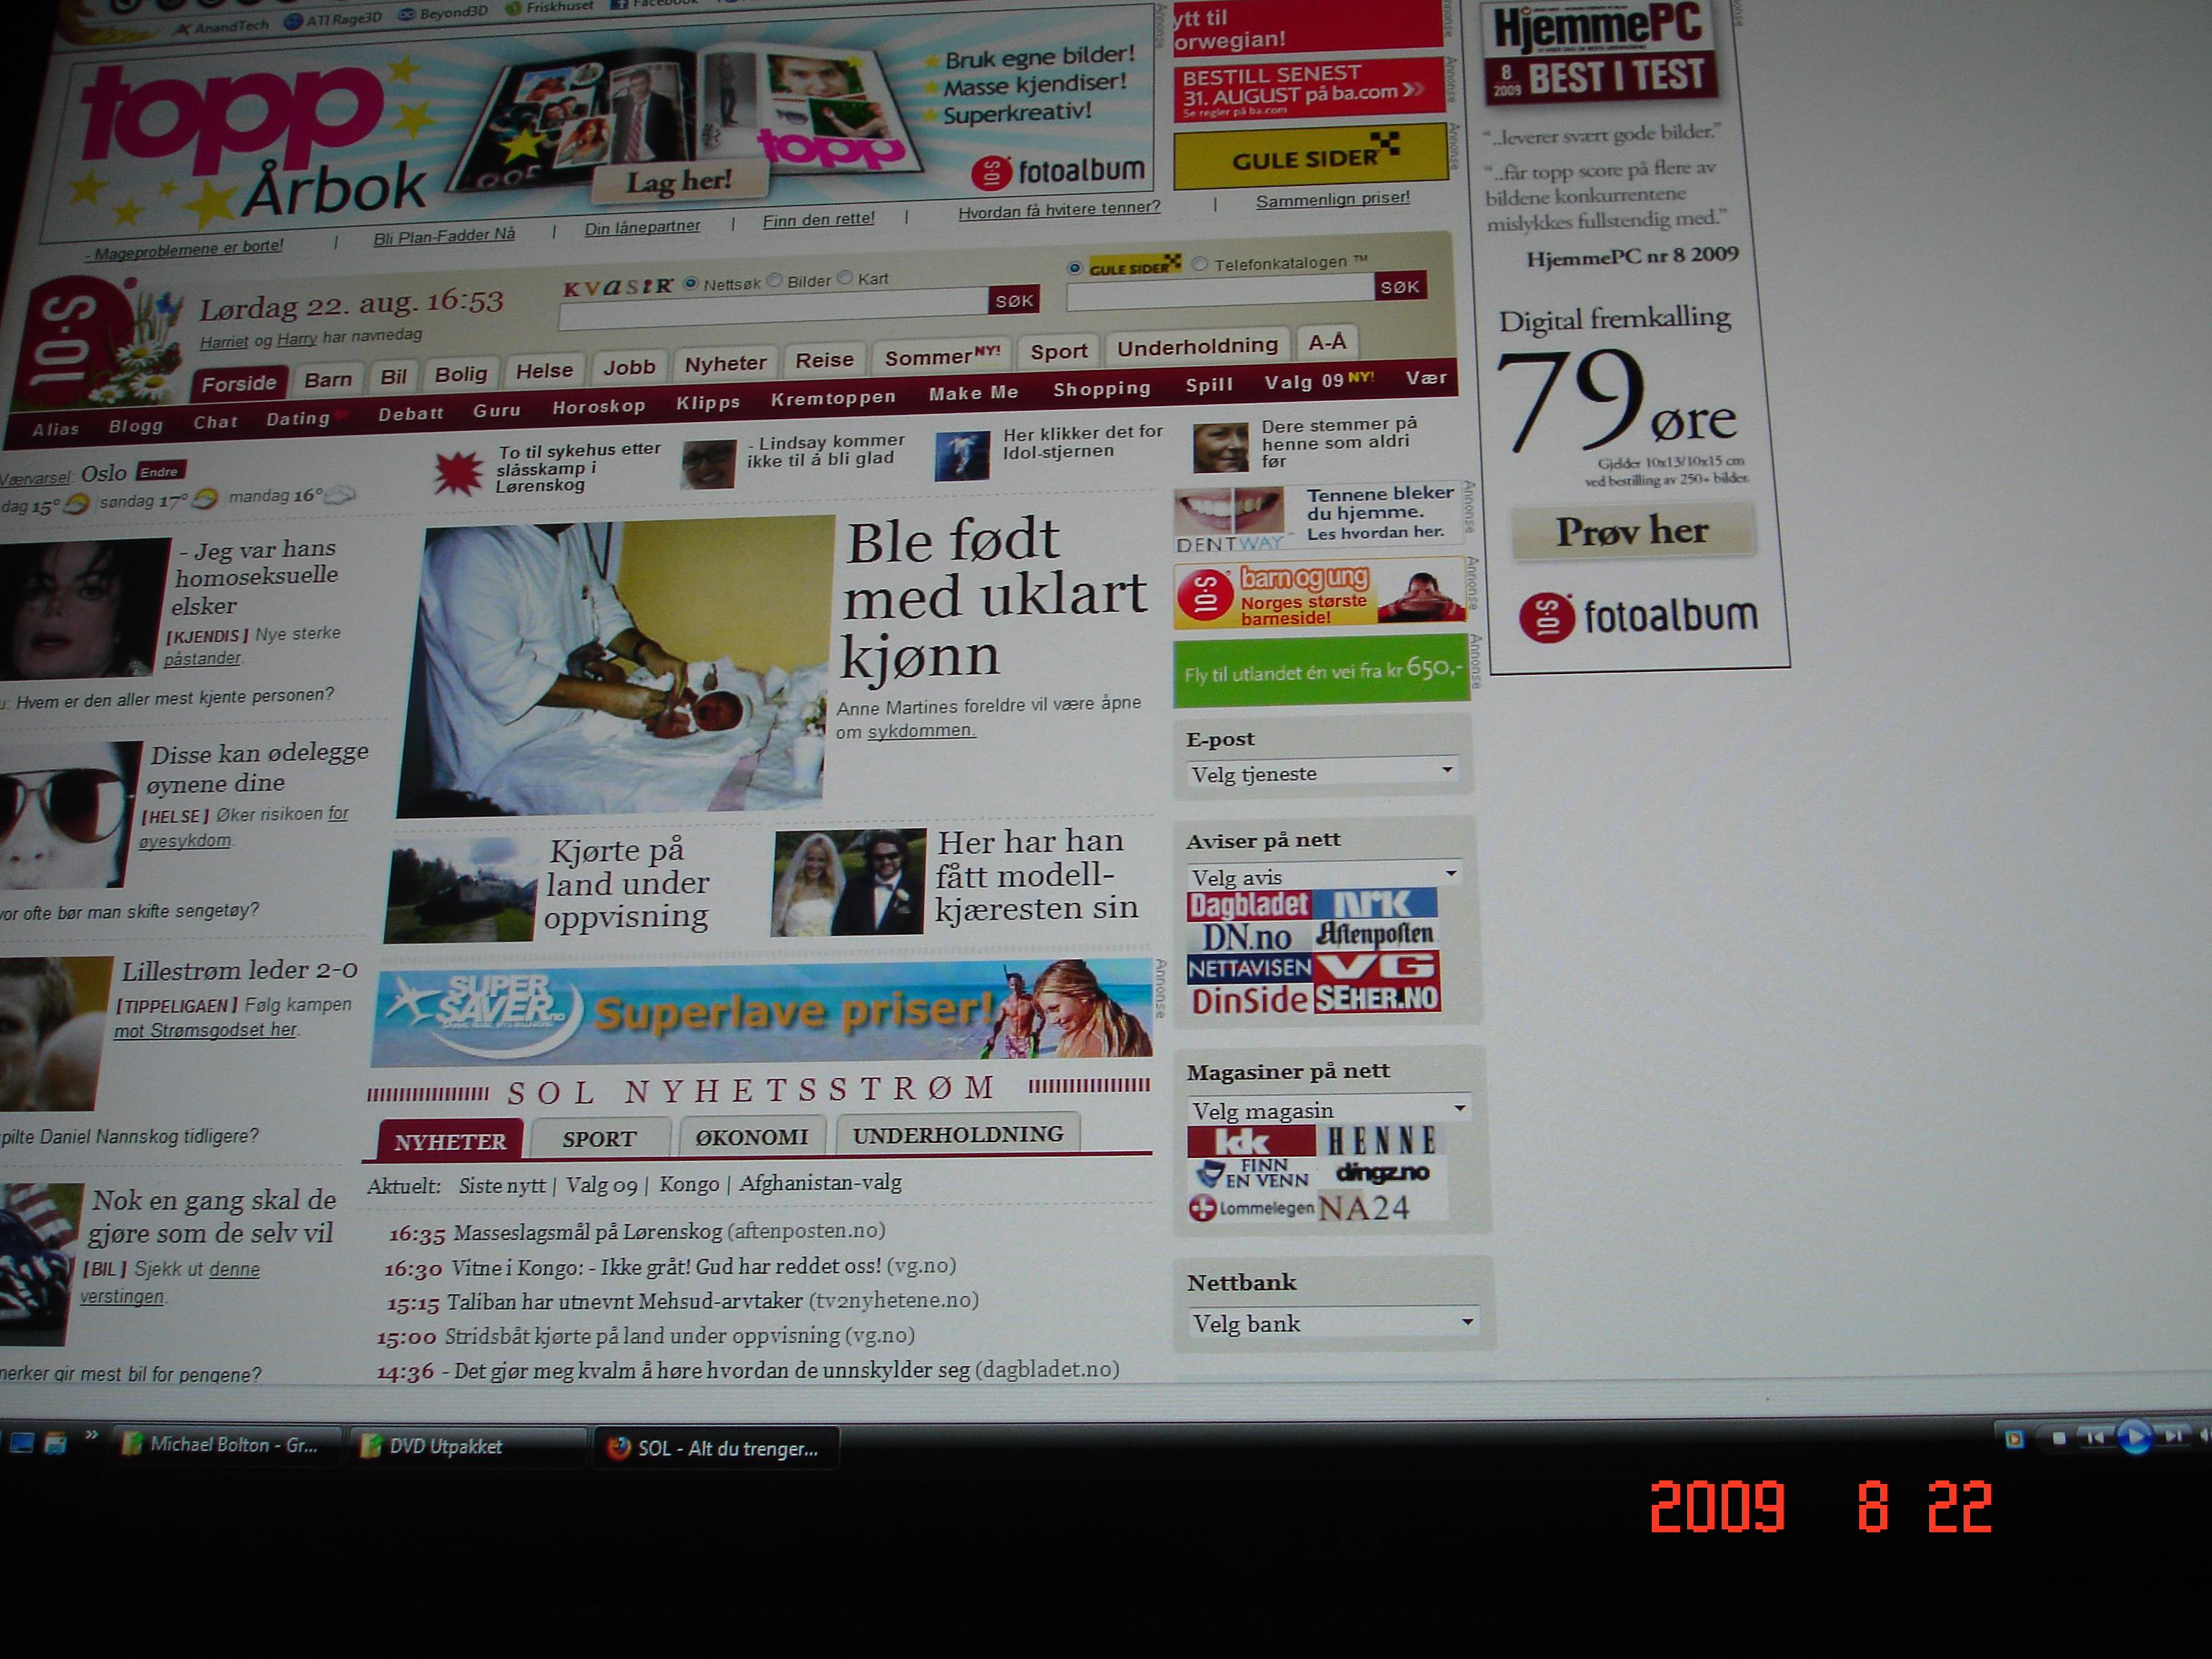Open the baby photo main story thumbnail
This screenshot has width=2212, height=1659.
(617, 666)
